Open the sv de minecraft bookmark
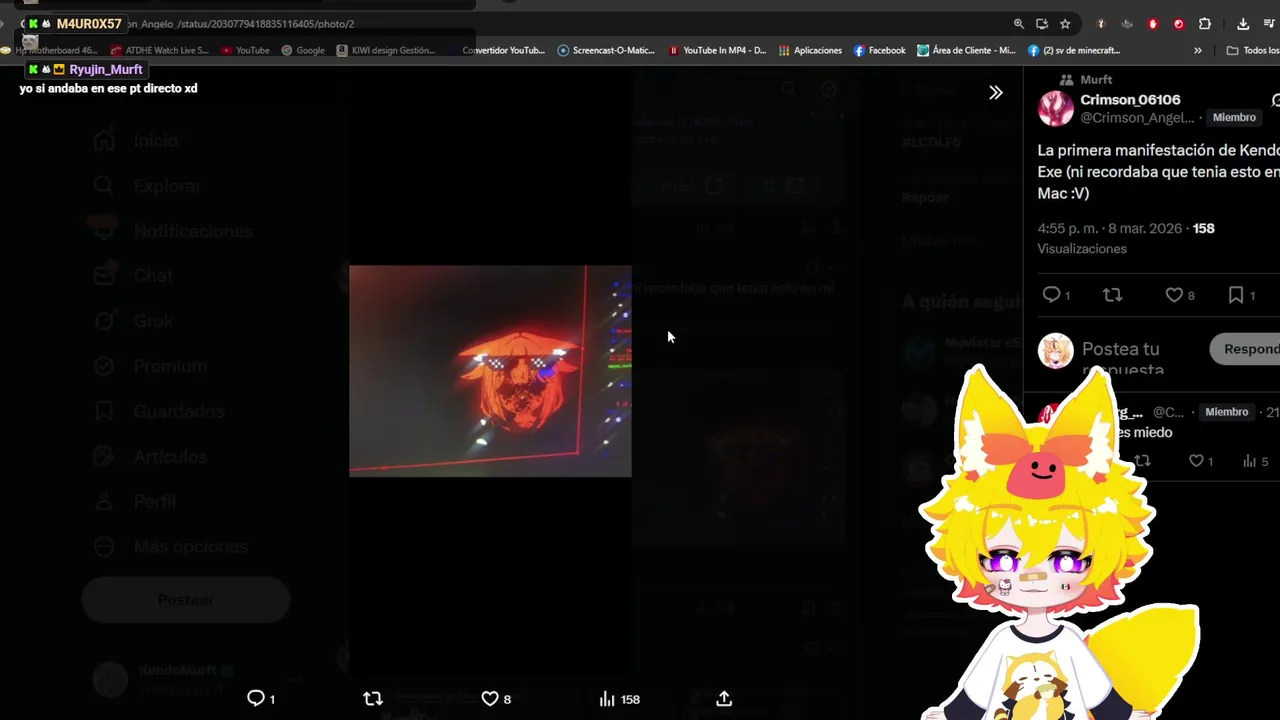This screenshot has width=1280, height=720. 1074,50
